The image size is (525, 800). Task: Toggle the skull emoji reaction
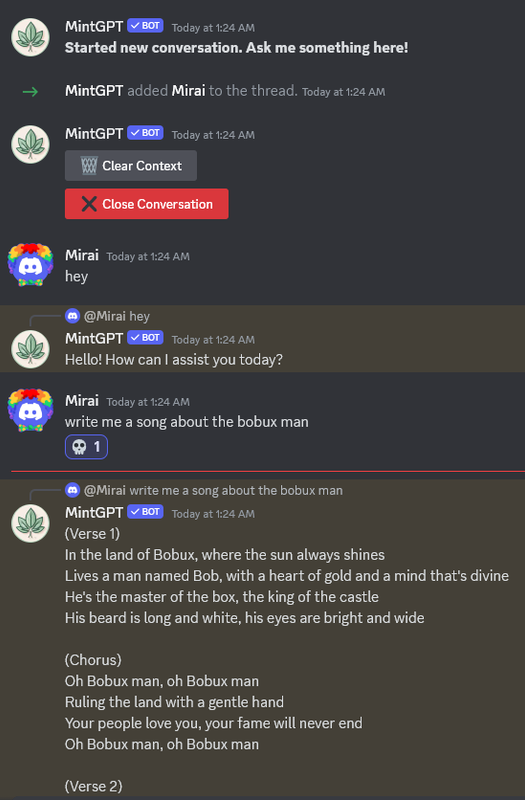86,447
